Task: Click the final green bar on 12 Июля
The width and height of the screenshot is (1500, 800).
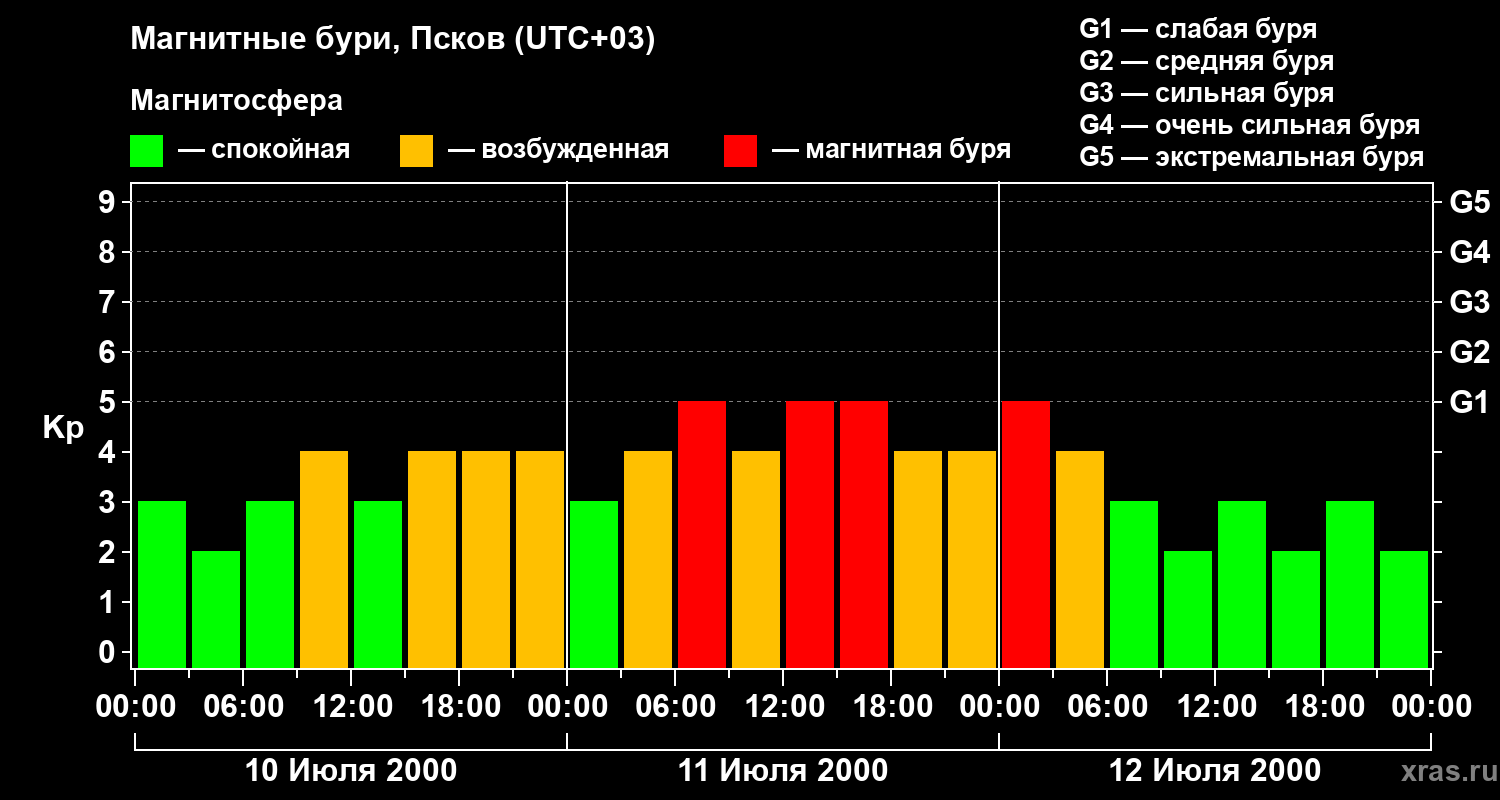Action: [1404, 609]
